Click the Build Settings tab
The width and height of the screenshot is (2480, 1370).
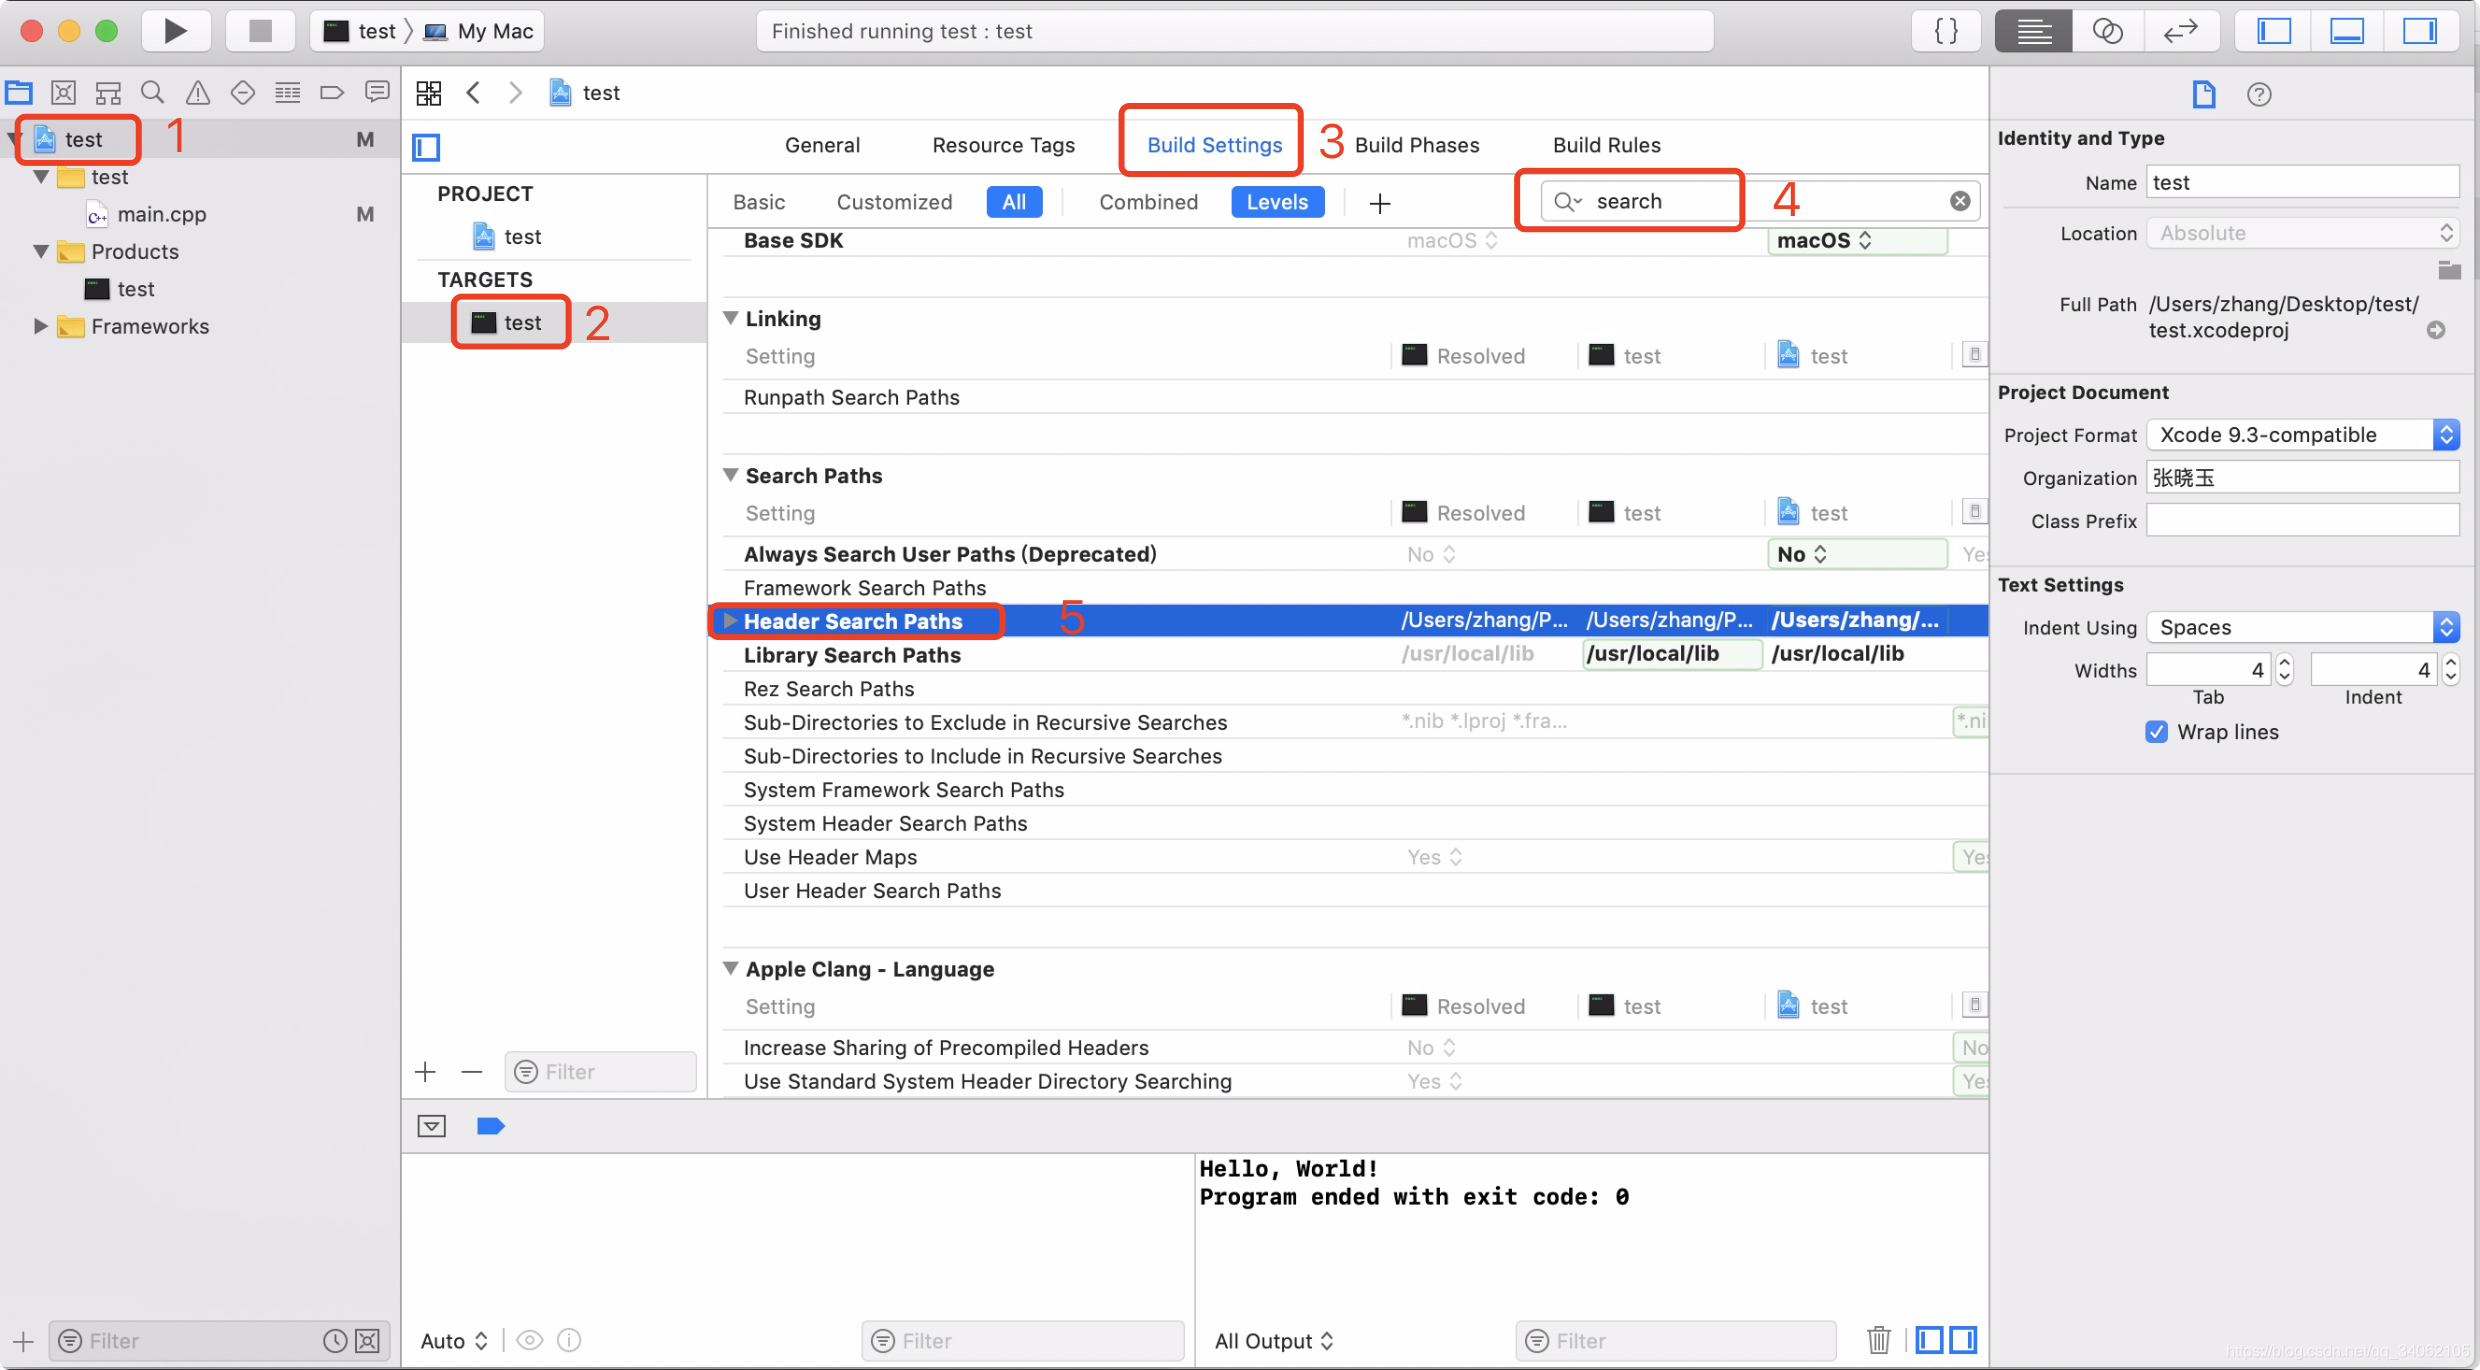tap(1213, 143)
